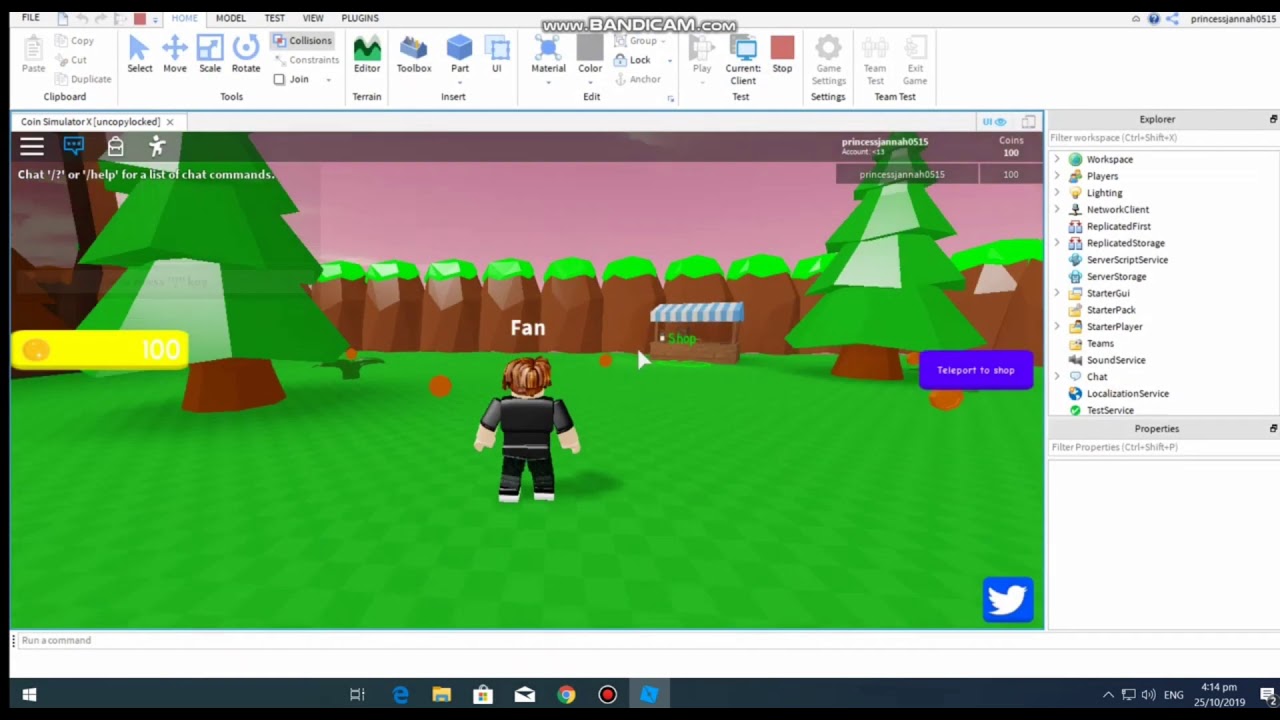Screen dimensions: 1280x720
Task: Click the Teleport to shop button
Action: click(976, 370)
